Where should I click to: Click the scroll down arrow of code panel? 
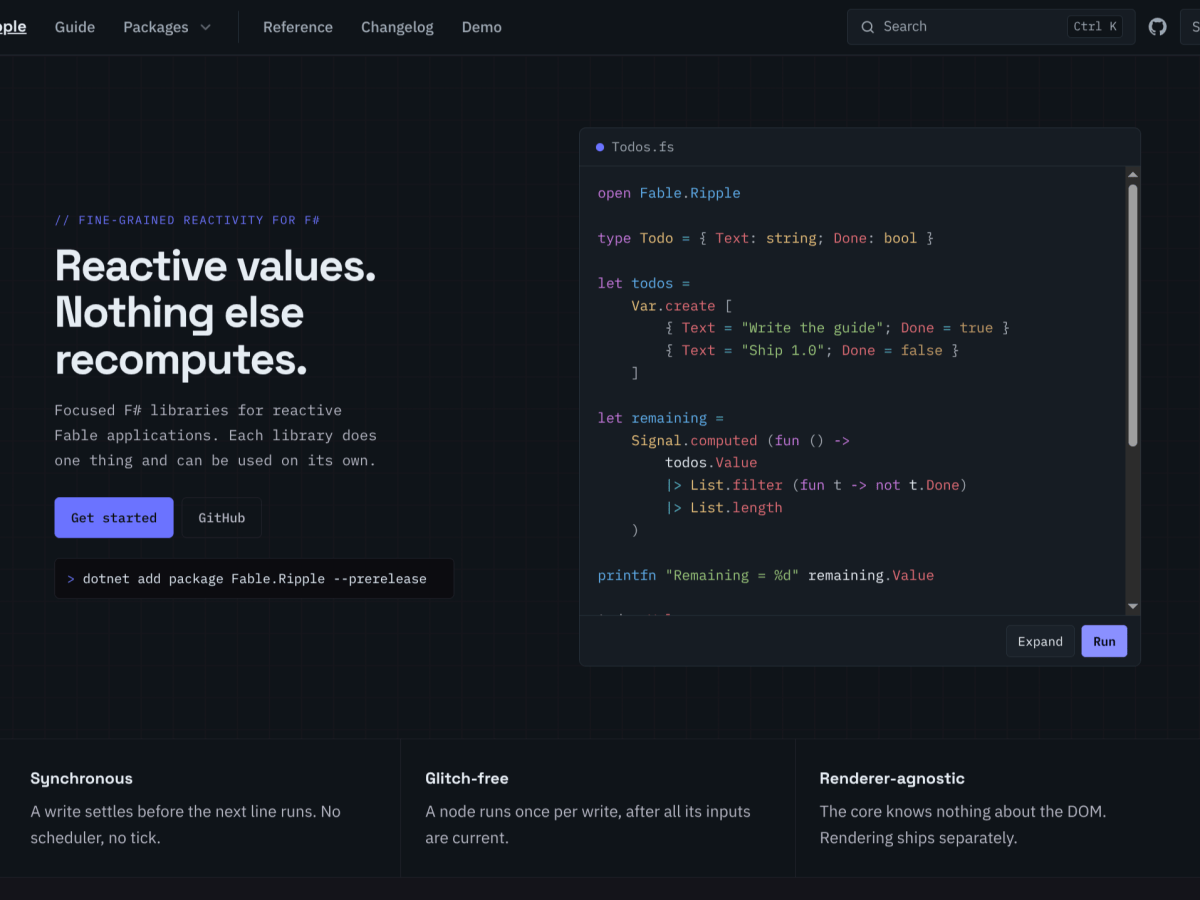1133,606
